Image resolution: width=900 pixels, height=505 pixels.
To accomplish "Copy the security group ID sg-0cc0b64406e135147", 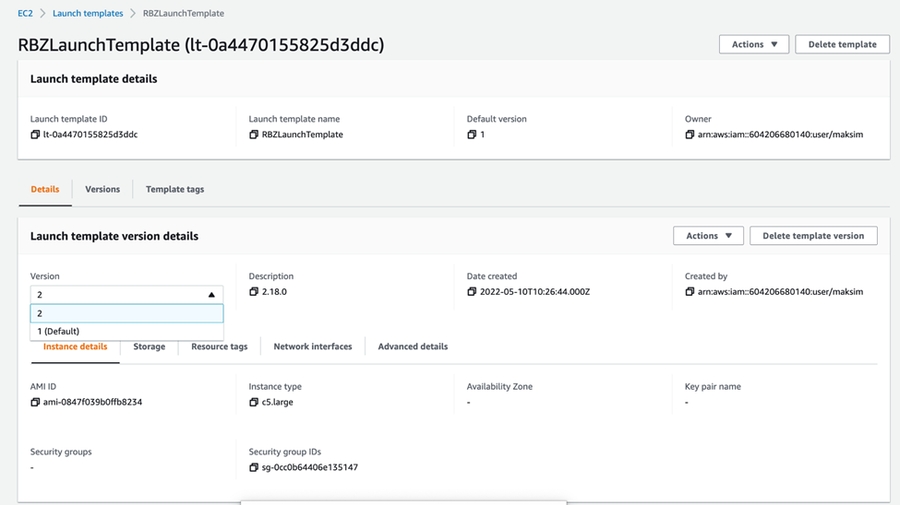I will (254, 468).
